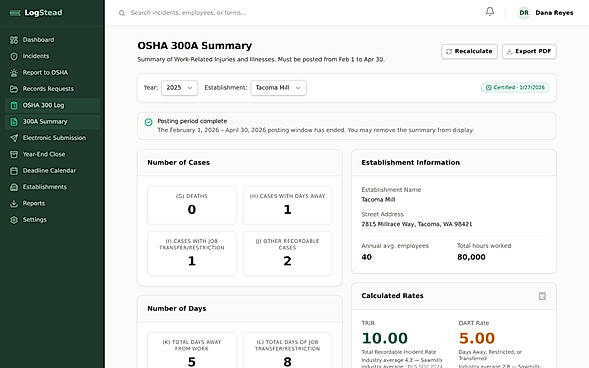This screenshot has width=589, height=368.
Task: Open Settings page
Action: 53,220
